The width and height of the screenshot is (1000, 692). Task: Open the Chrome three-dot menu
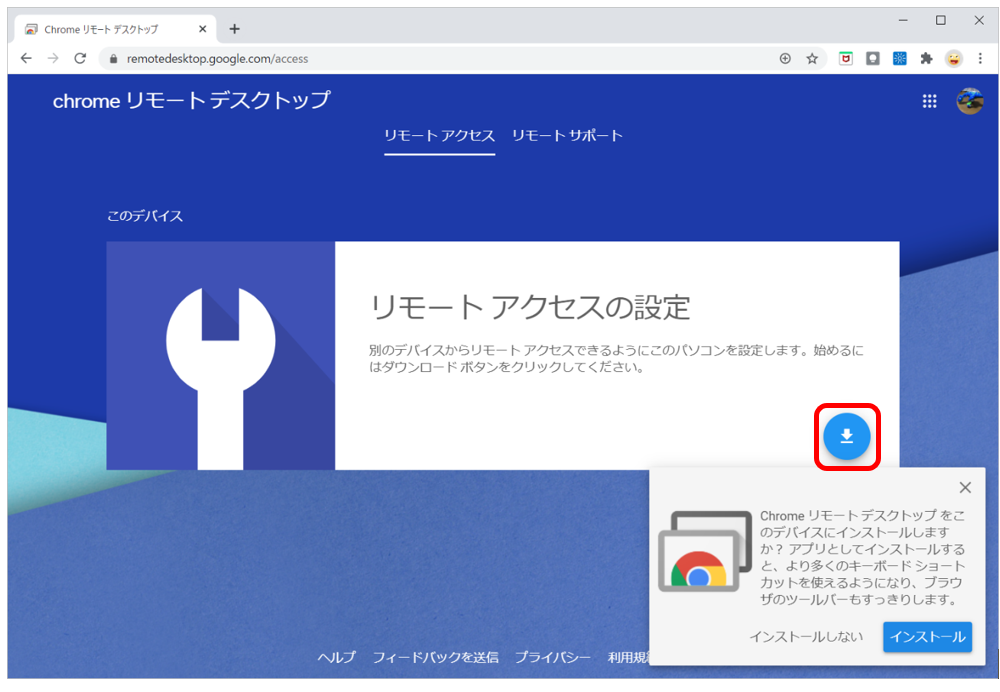[980, 59]
